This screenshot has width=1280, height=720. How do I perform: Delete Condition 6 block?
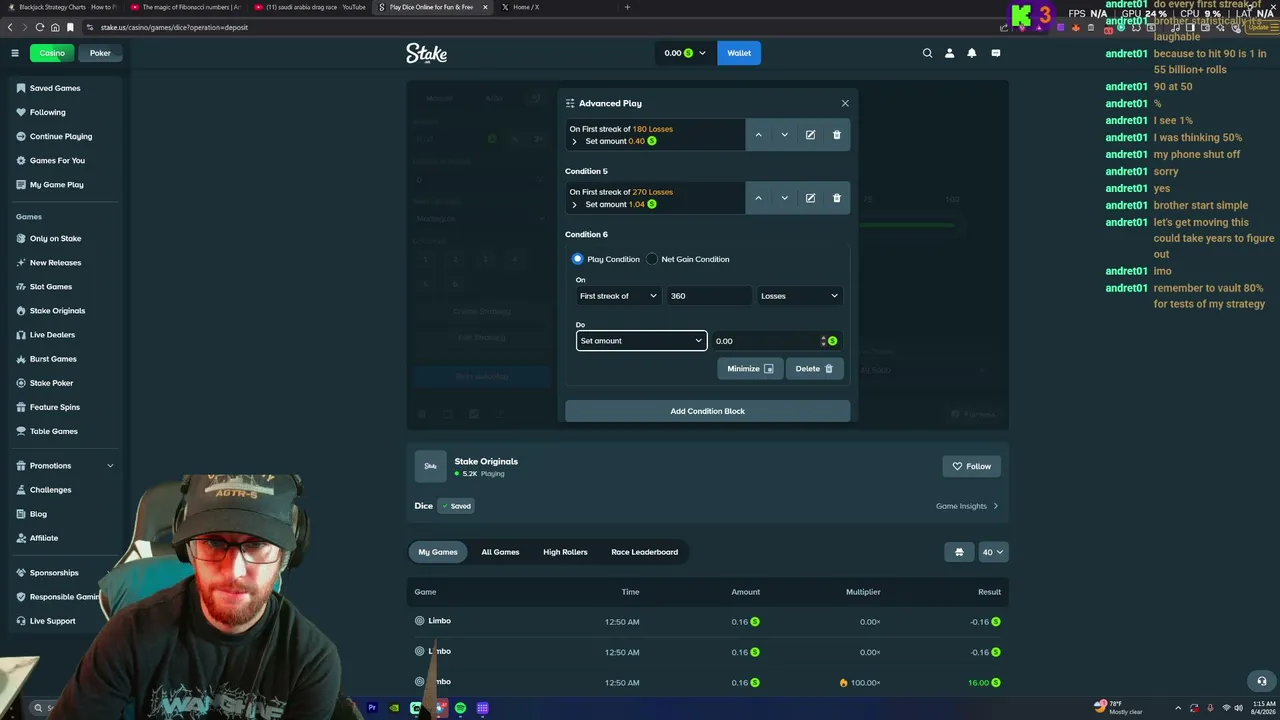(x=814, y=369)
